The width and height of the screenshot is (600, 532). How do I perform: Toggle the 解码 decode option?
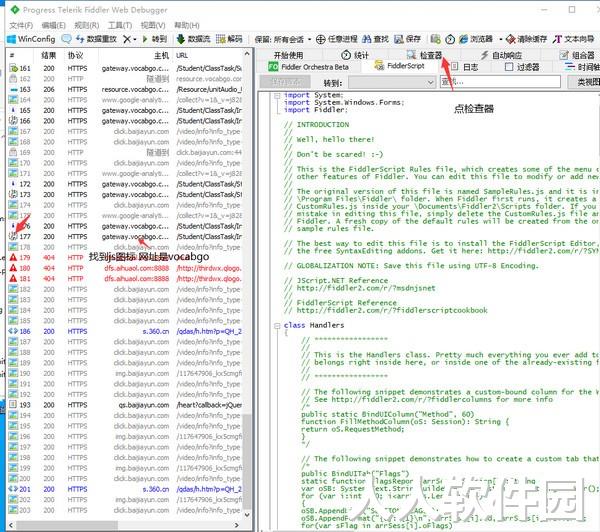pyautogui.click(x=229, y=39)
